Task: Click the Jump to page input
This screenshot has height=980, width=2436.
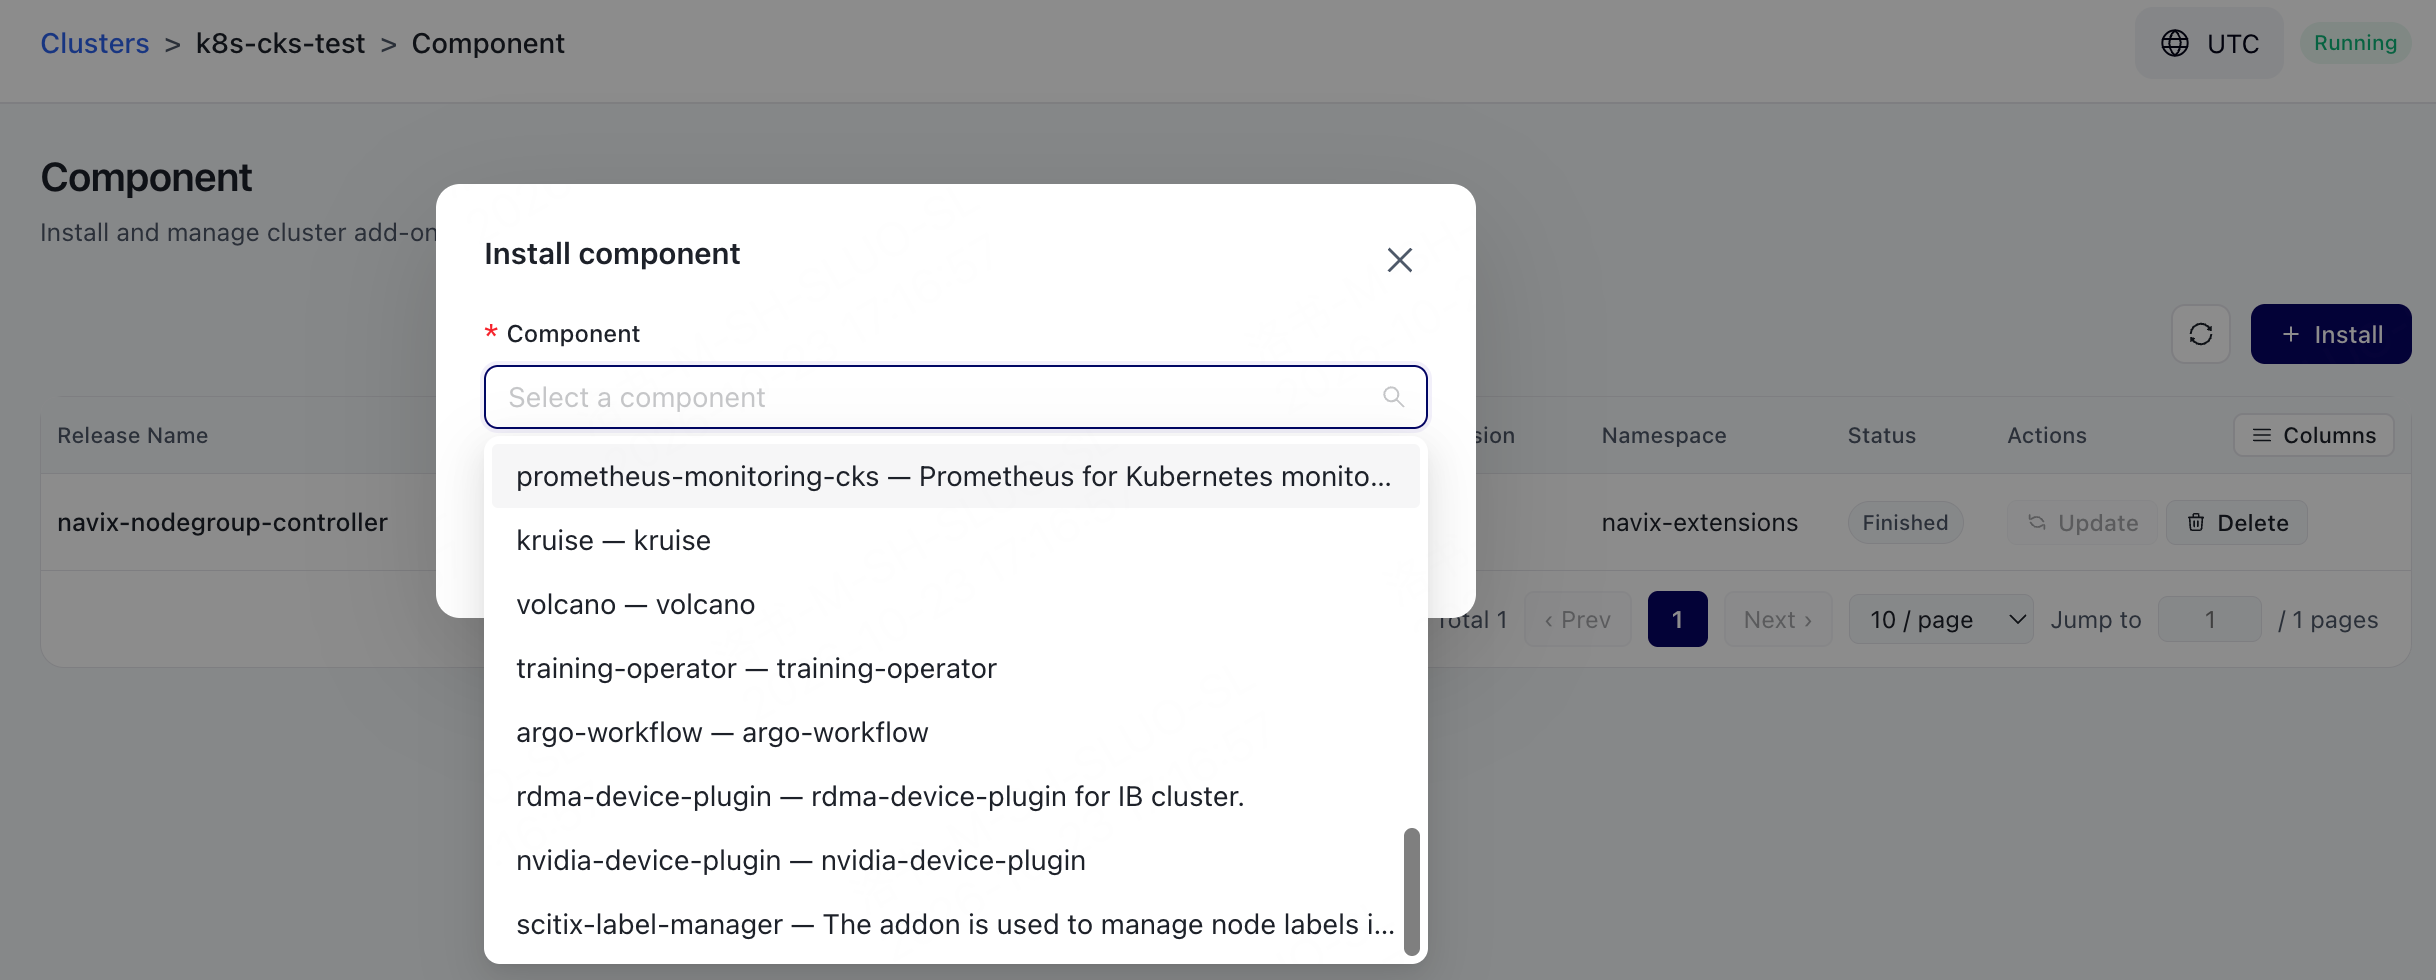Action: (2209, 620)
